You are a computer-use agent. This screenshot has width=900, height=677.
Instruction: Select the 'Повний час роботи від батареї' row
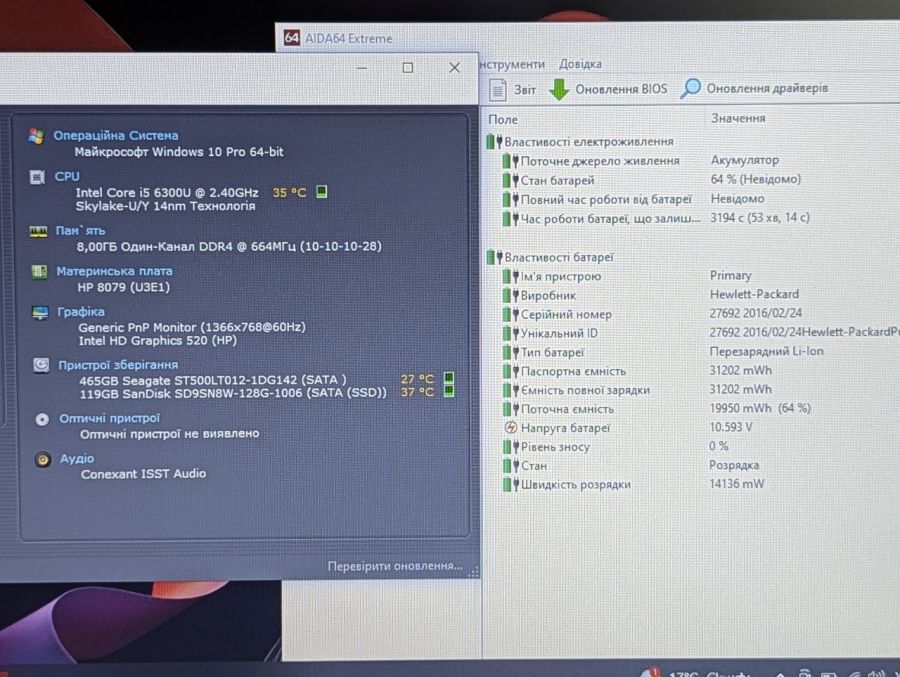pos(693,199)
